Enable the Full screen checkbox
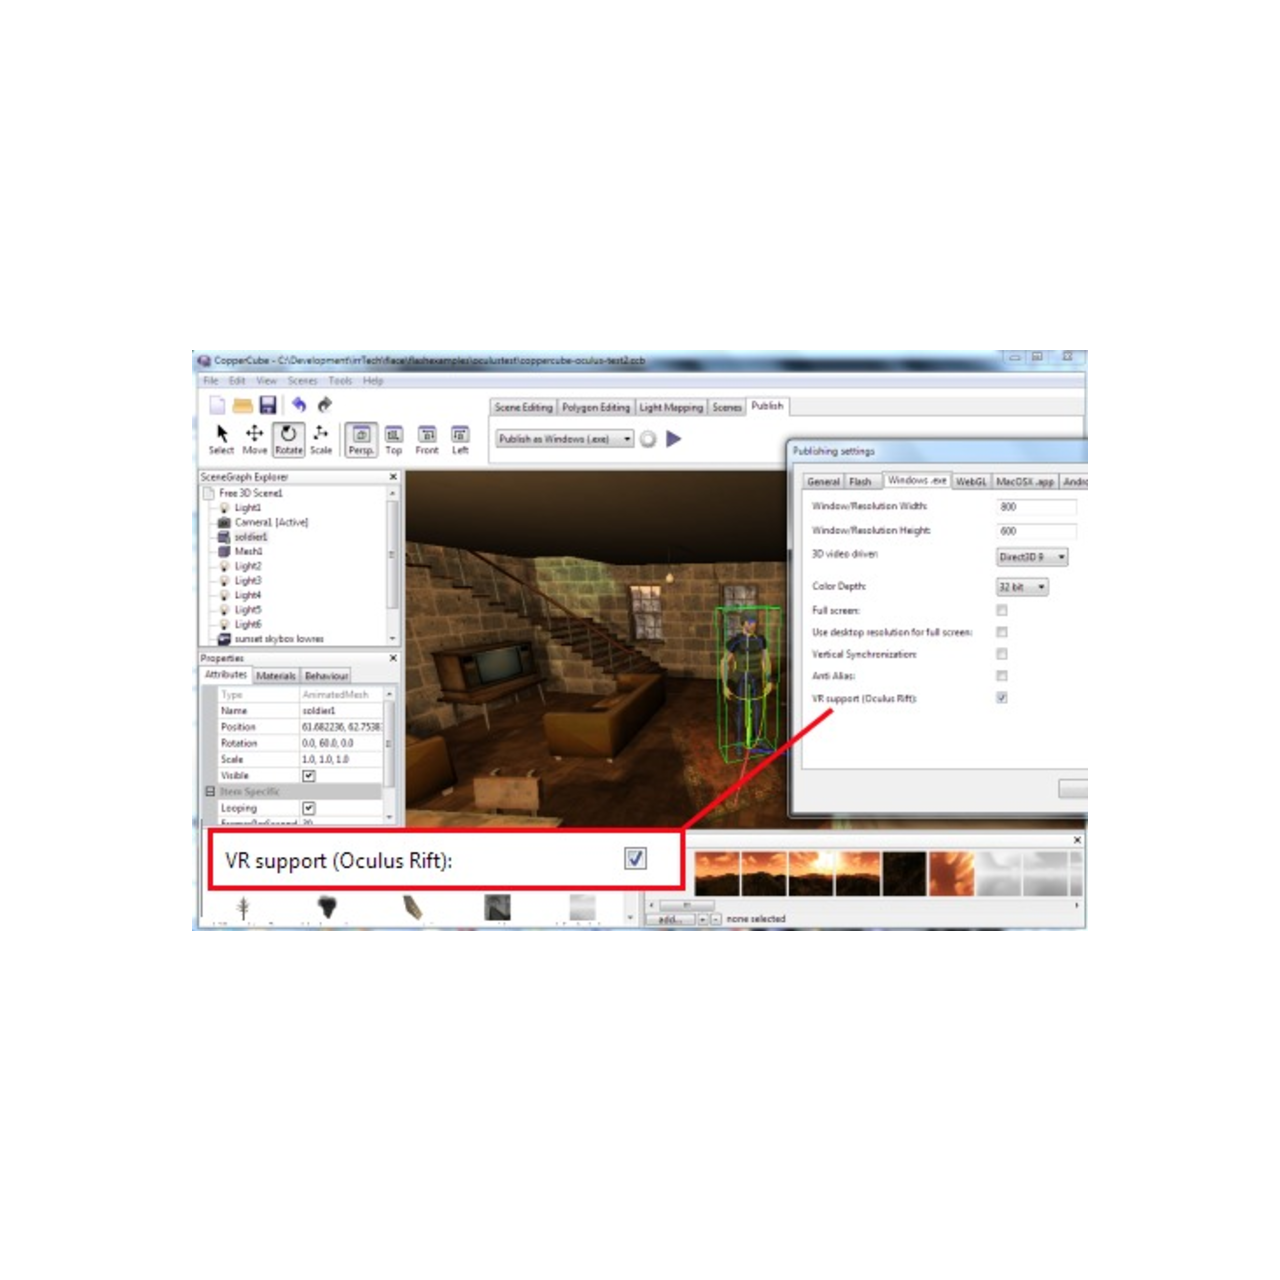The width and height of the screenshot is (1280, 1280). [1002, 610]
